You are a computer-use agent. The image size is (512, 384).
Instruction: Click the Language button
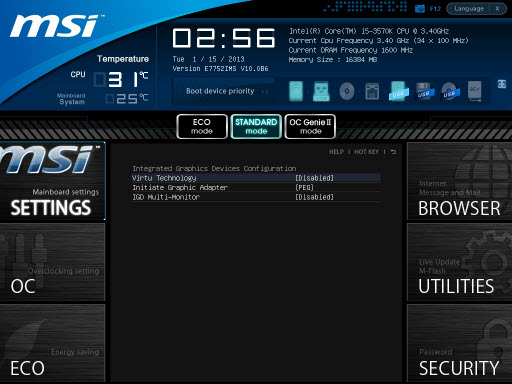[x=469, y=9]
